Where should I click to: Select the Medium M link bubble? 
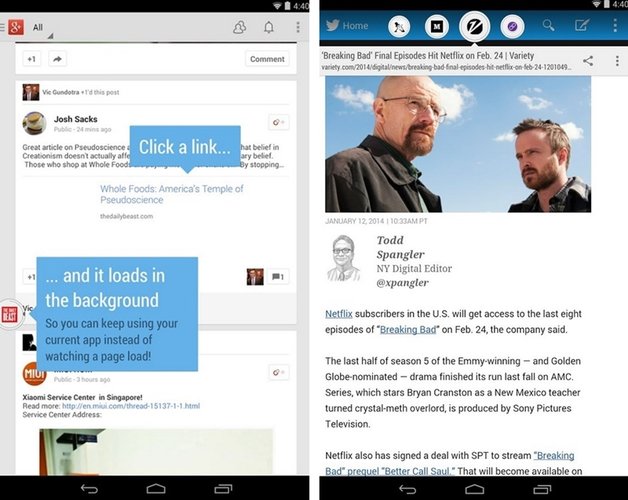pyautogui.click(x=437, y=27)
